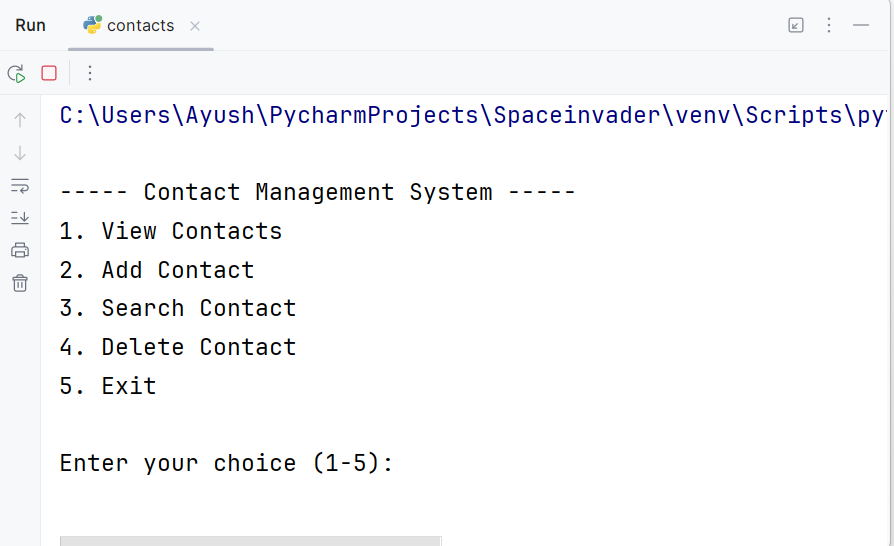Rerun the contacts script
The width and height of the screenshot is (894, 546).
point(17,74)
